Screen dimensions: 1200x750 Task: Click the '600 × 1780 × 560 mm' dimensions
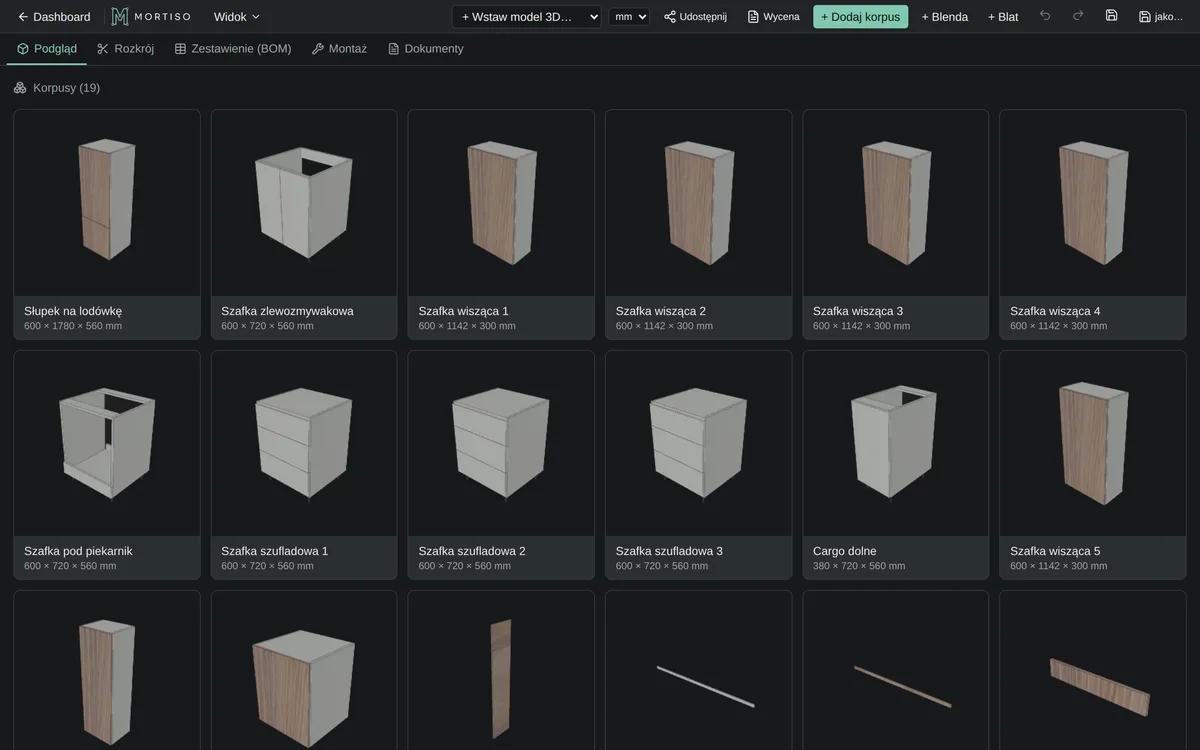73,326
